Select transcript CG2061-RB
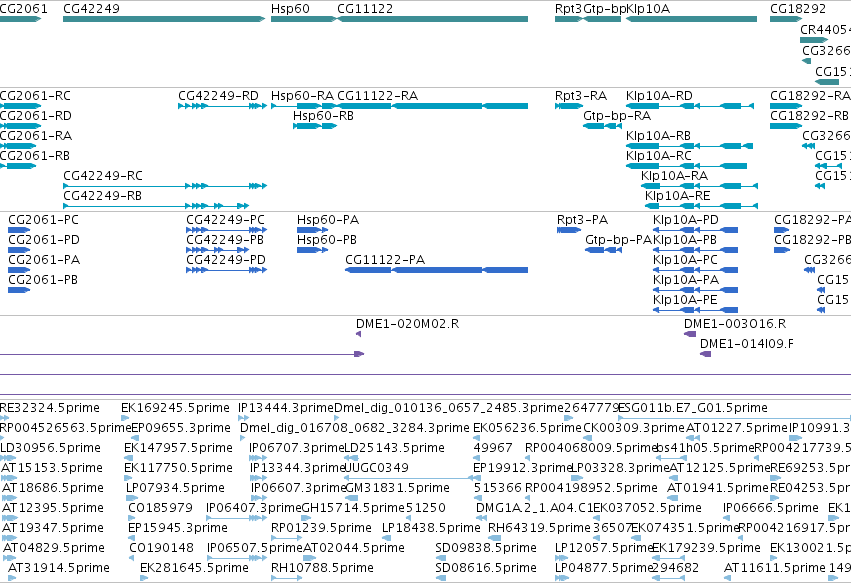 tap(18, 166)
